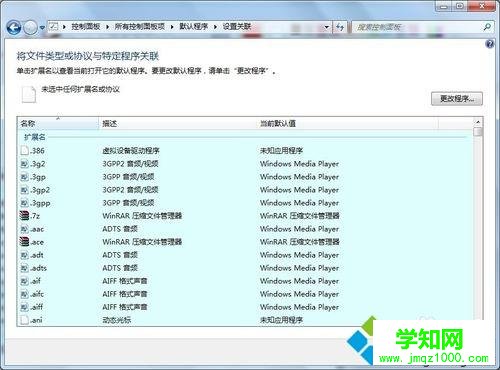This screenshot has height=370, width=500.
Task: Select the .3gp file icon
Action: (x=24, y=177)
